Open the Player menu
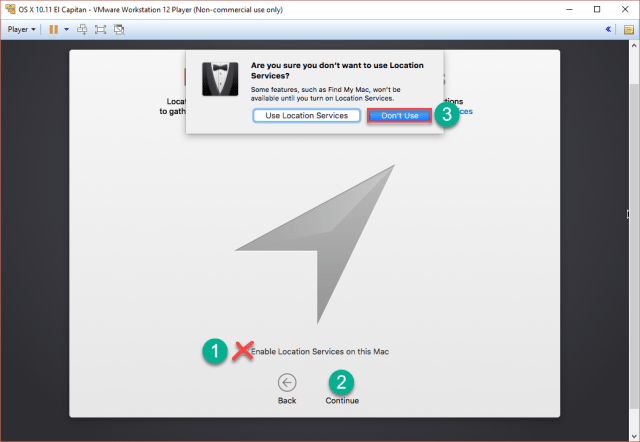Screen dimensions: 640x442 coord(21,29)
